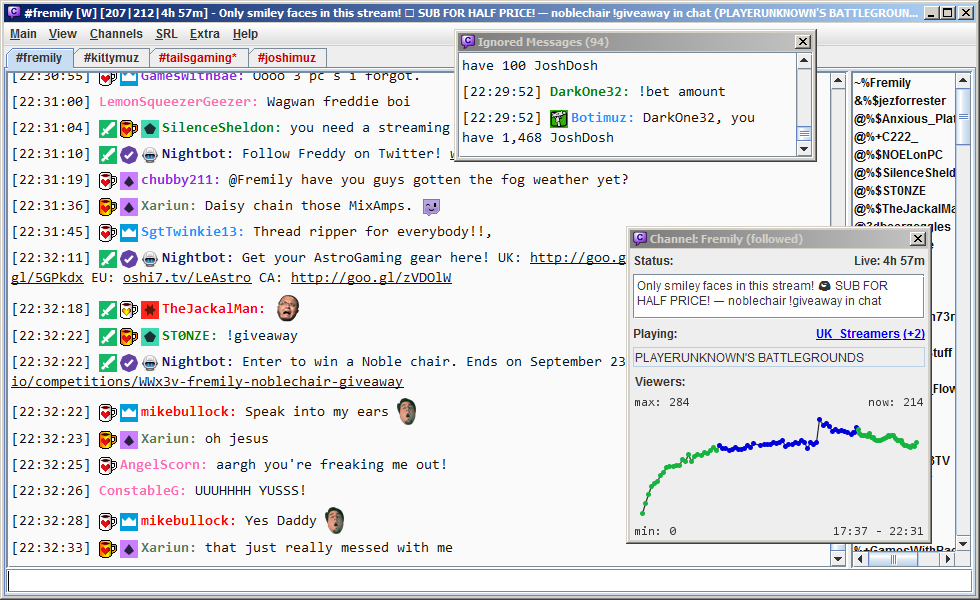The width and height of the screenshot is (980, 600).
Task: Click the user list scroll up arrow
Action: pyautogui.click(x=962, y=81)
